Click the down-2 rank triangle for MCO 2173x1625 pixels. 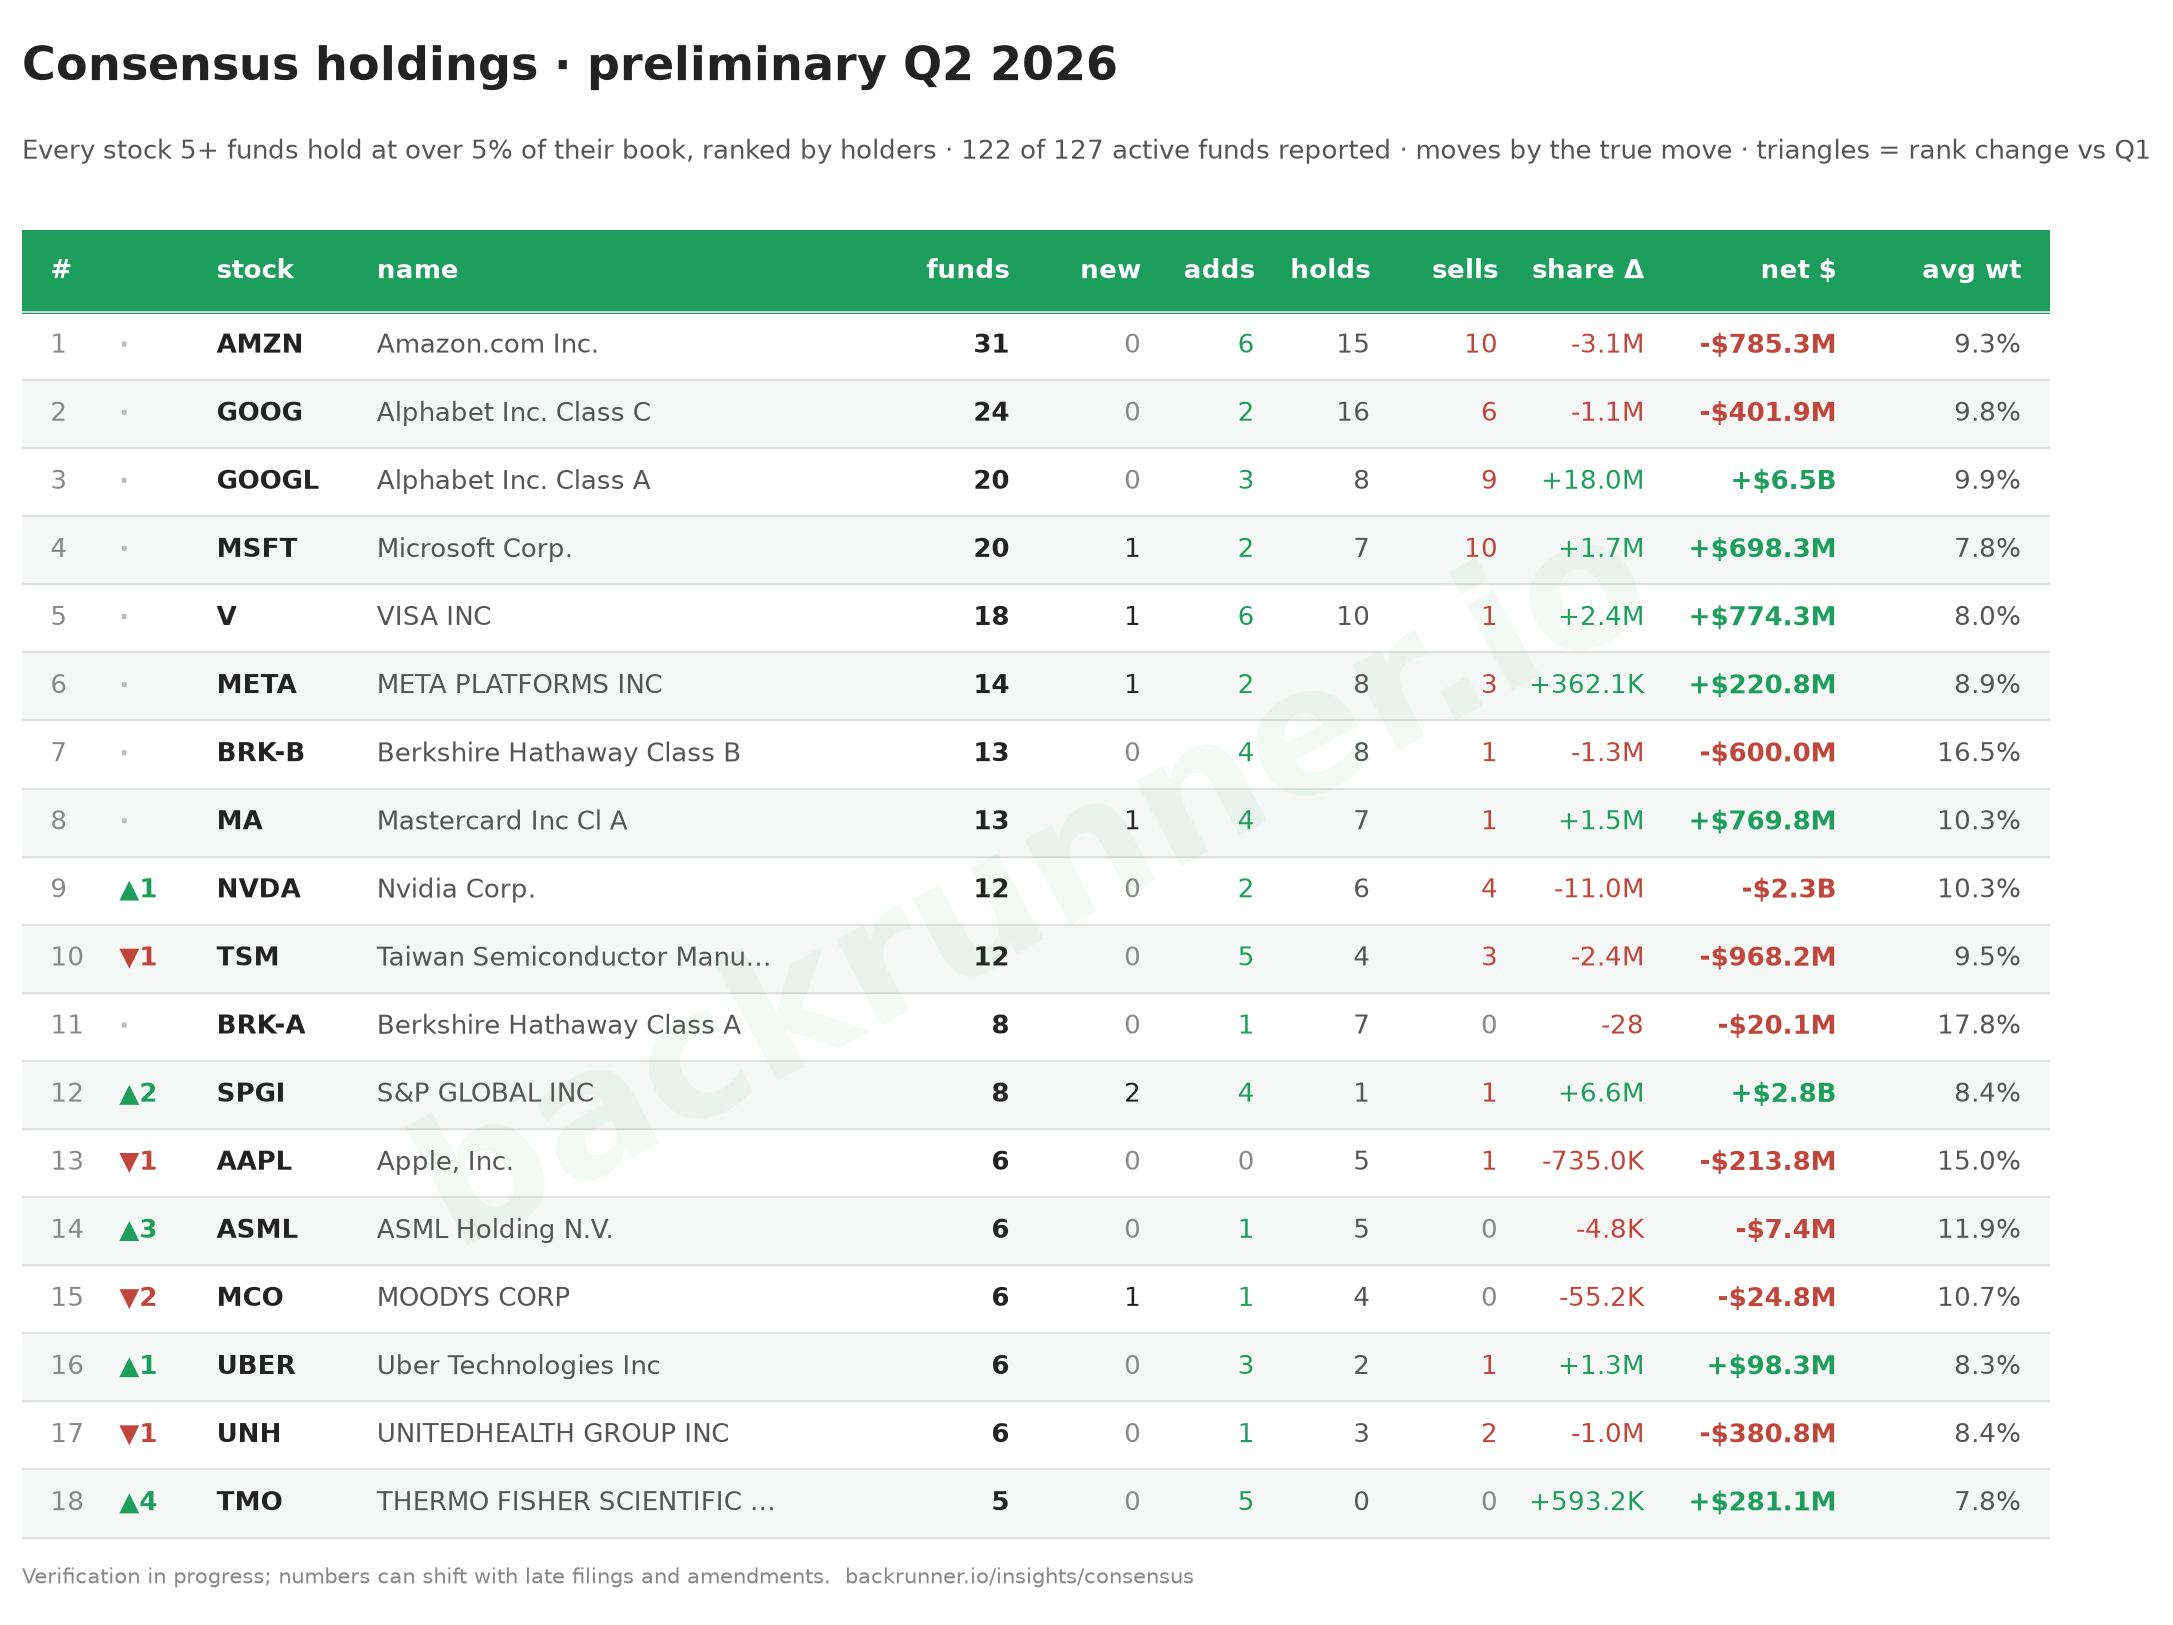coord(138,1297)
